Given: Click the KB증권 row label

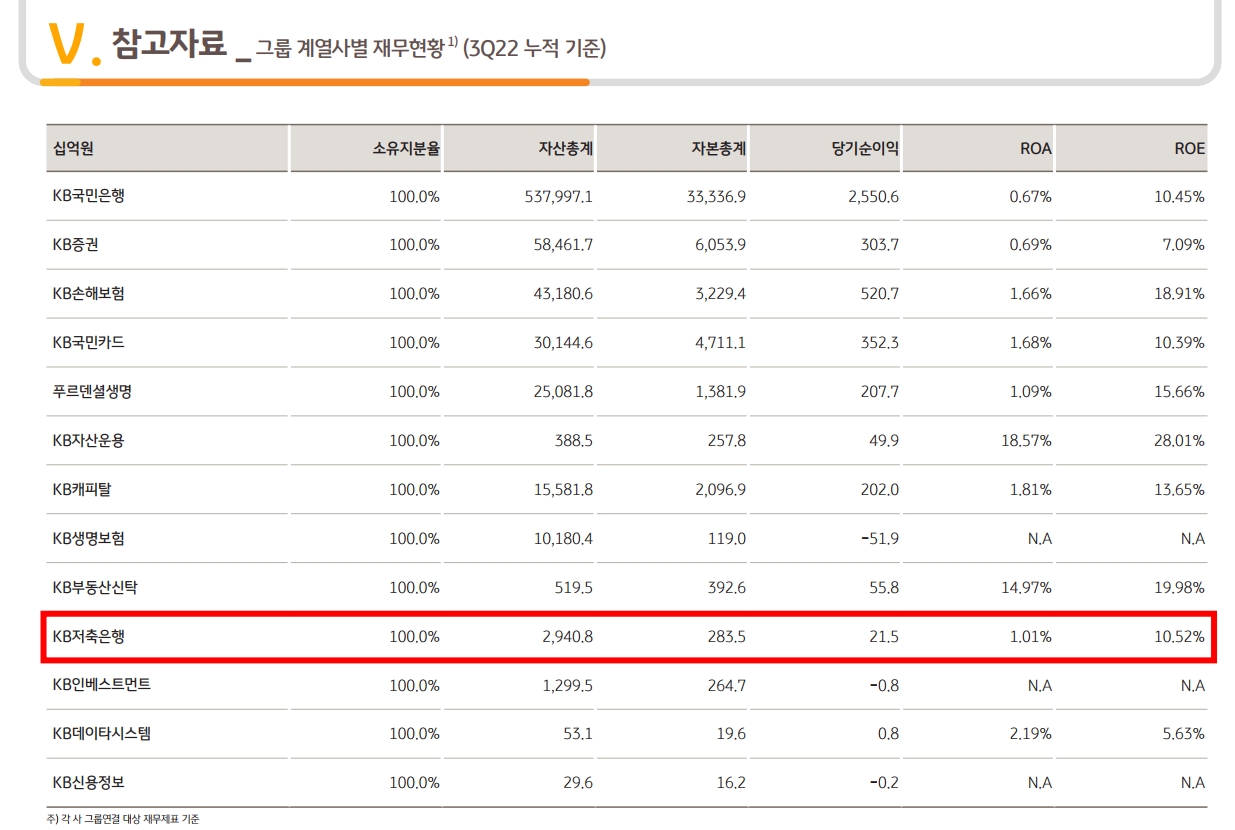Looking at the screenshot, I should (x=75, y=246).
